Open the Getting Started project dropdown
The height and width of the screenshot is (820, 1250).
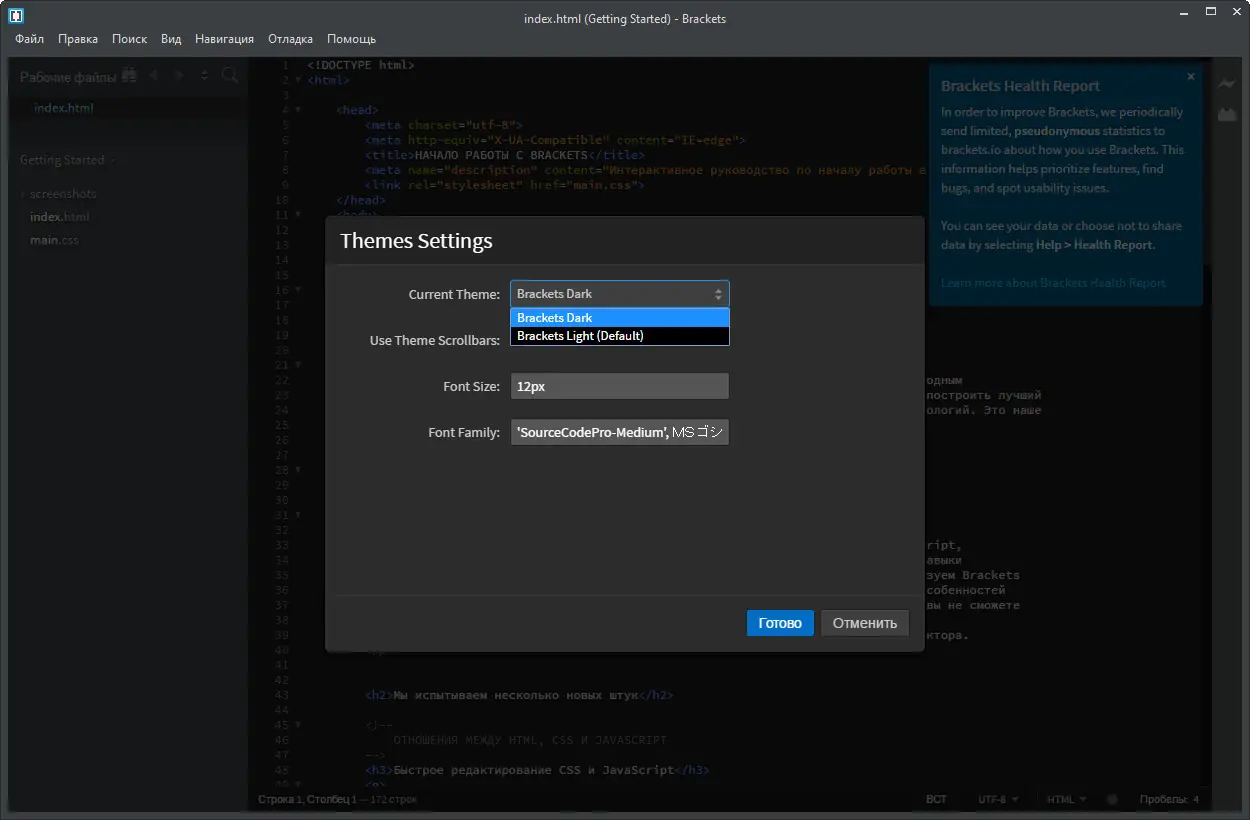point(67,160)
